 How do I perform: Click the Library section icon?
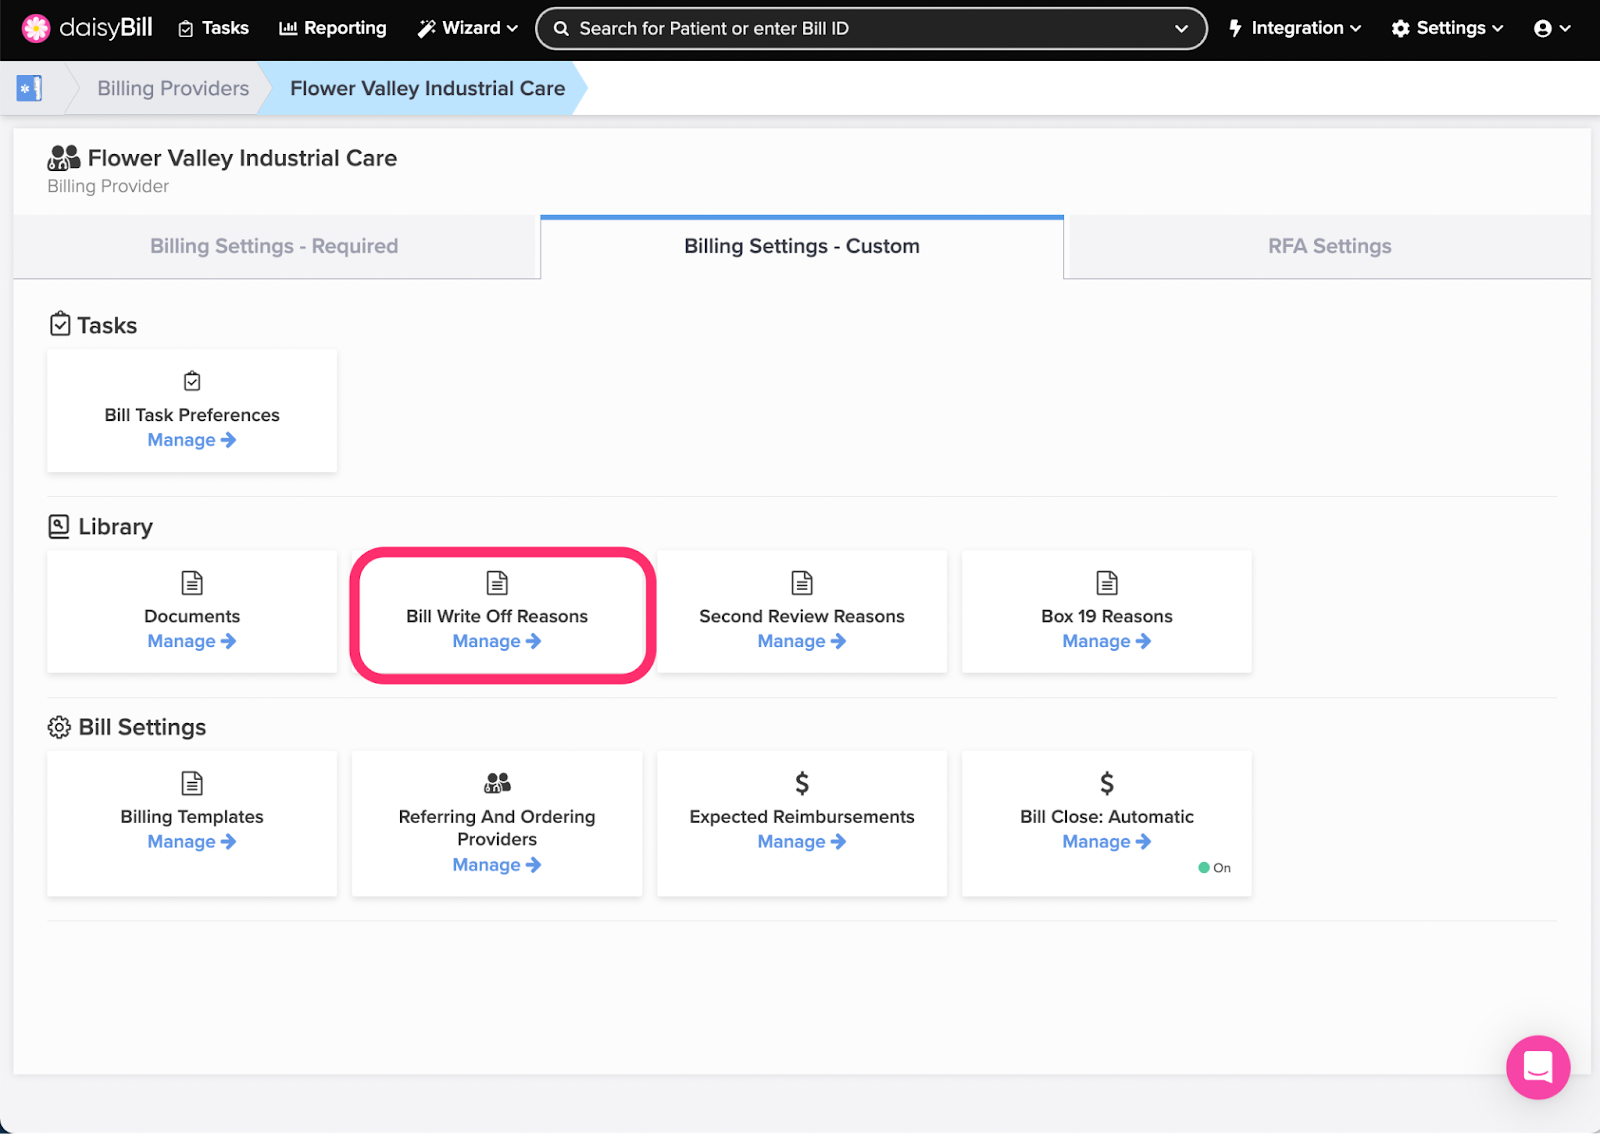pyautogui.click(x=59, y=526)
